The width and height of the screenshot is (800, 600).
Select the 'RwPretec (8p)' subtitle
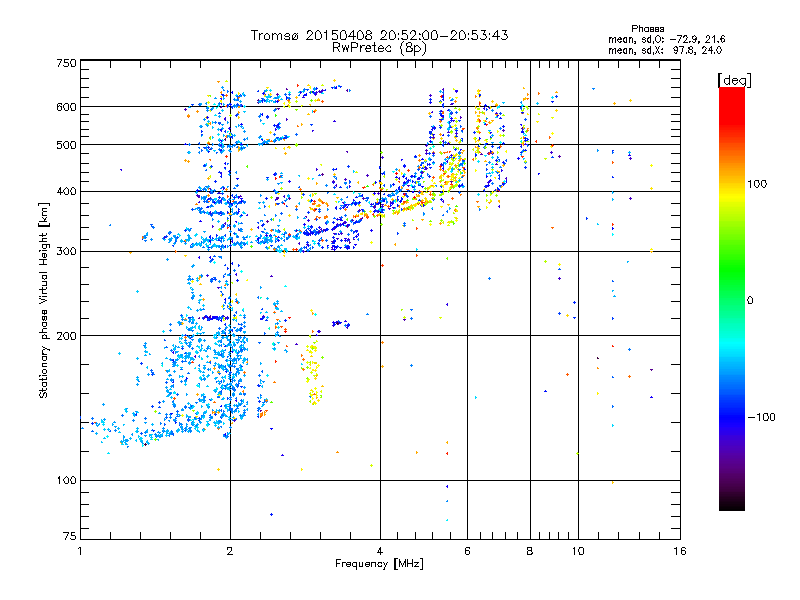(379, 48)
